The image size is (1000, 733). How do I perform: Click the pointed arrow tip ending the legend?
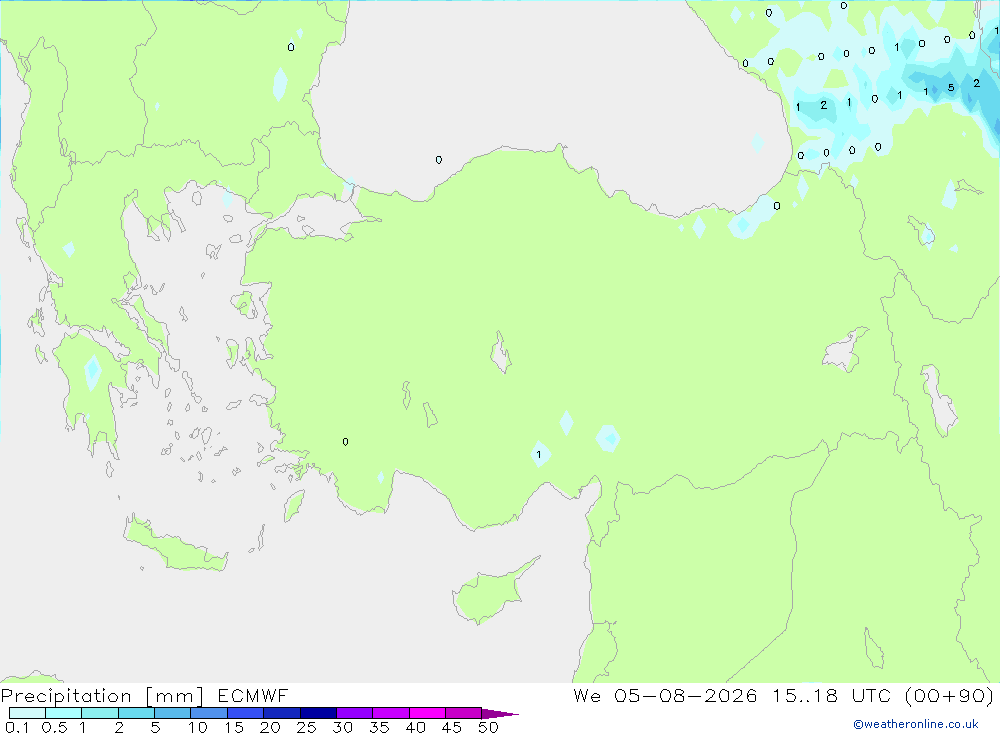coord(500,713)
